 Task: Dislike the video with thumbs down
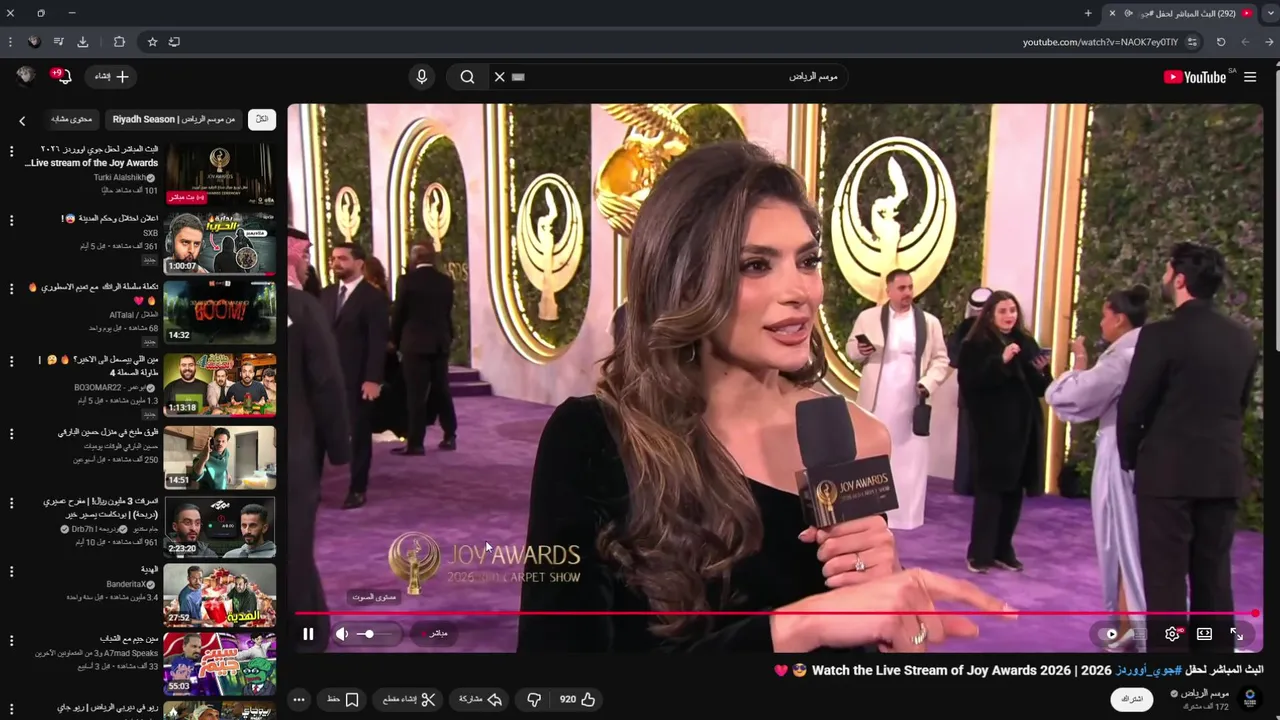click(534, 699)
